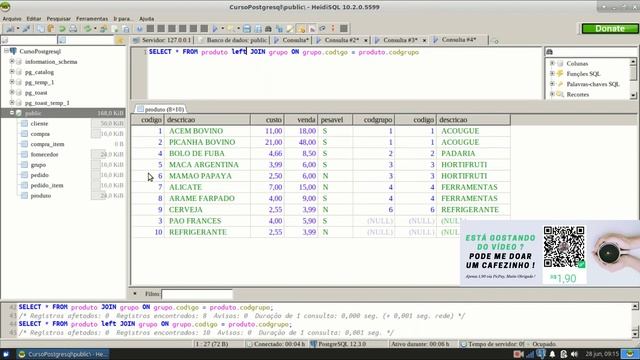Close the Consulta #3* tab
Screen dimensions: 640x360
[x=424, y=40]
